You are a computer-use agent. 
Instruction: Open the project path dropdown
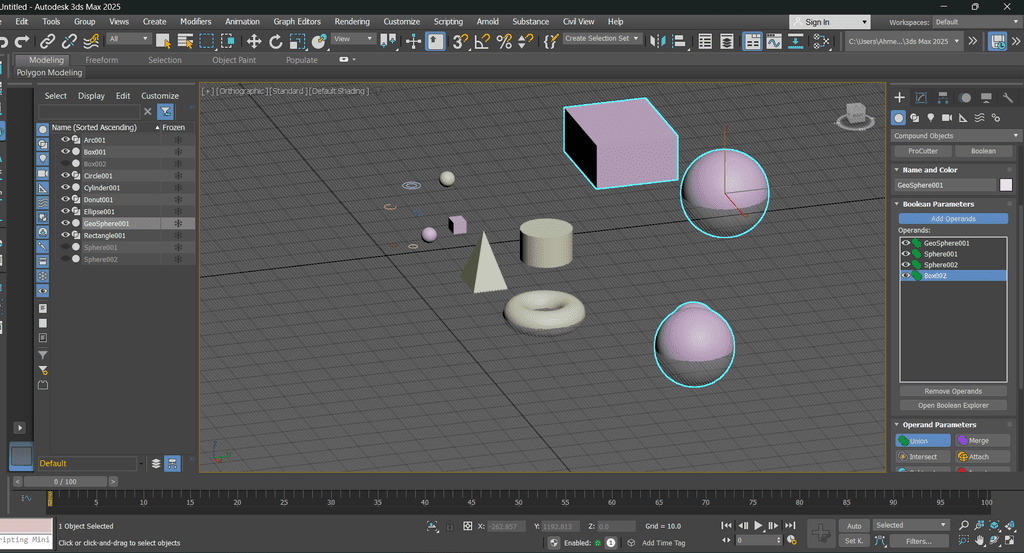tap(904, 41)
